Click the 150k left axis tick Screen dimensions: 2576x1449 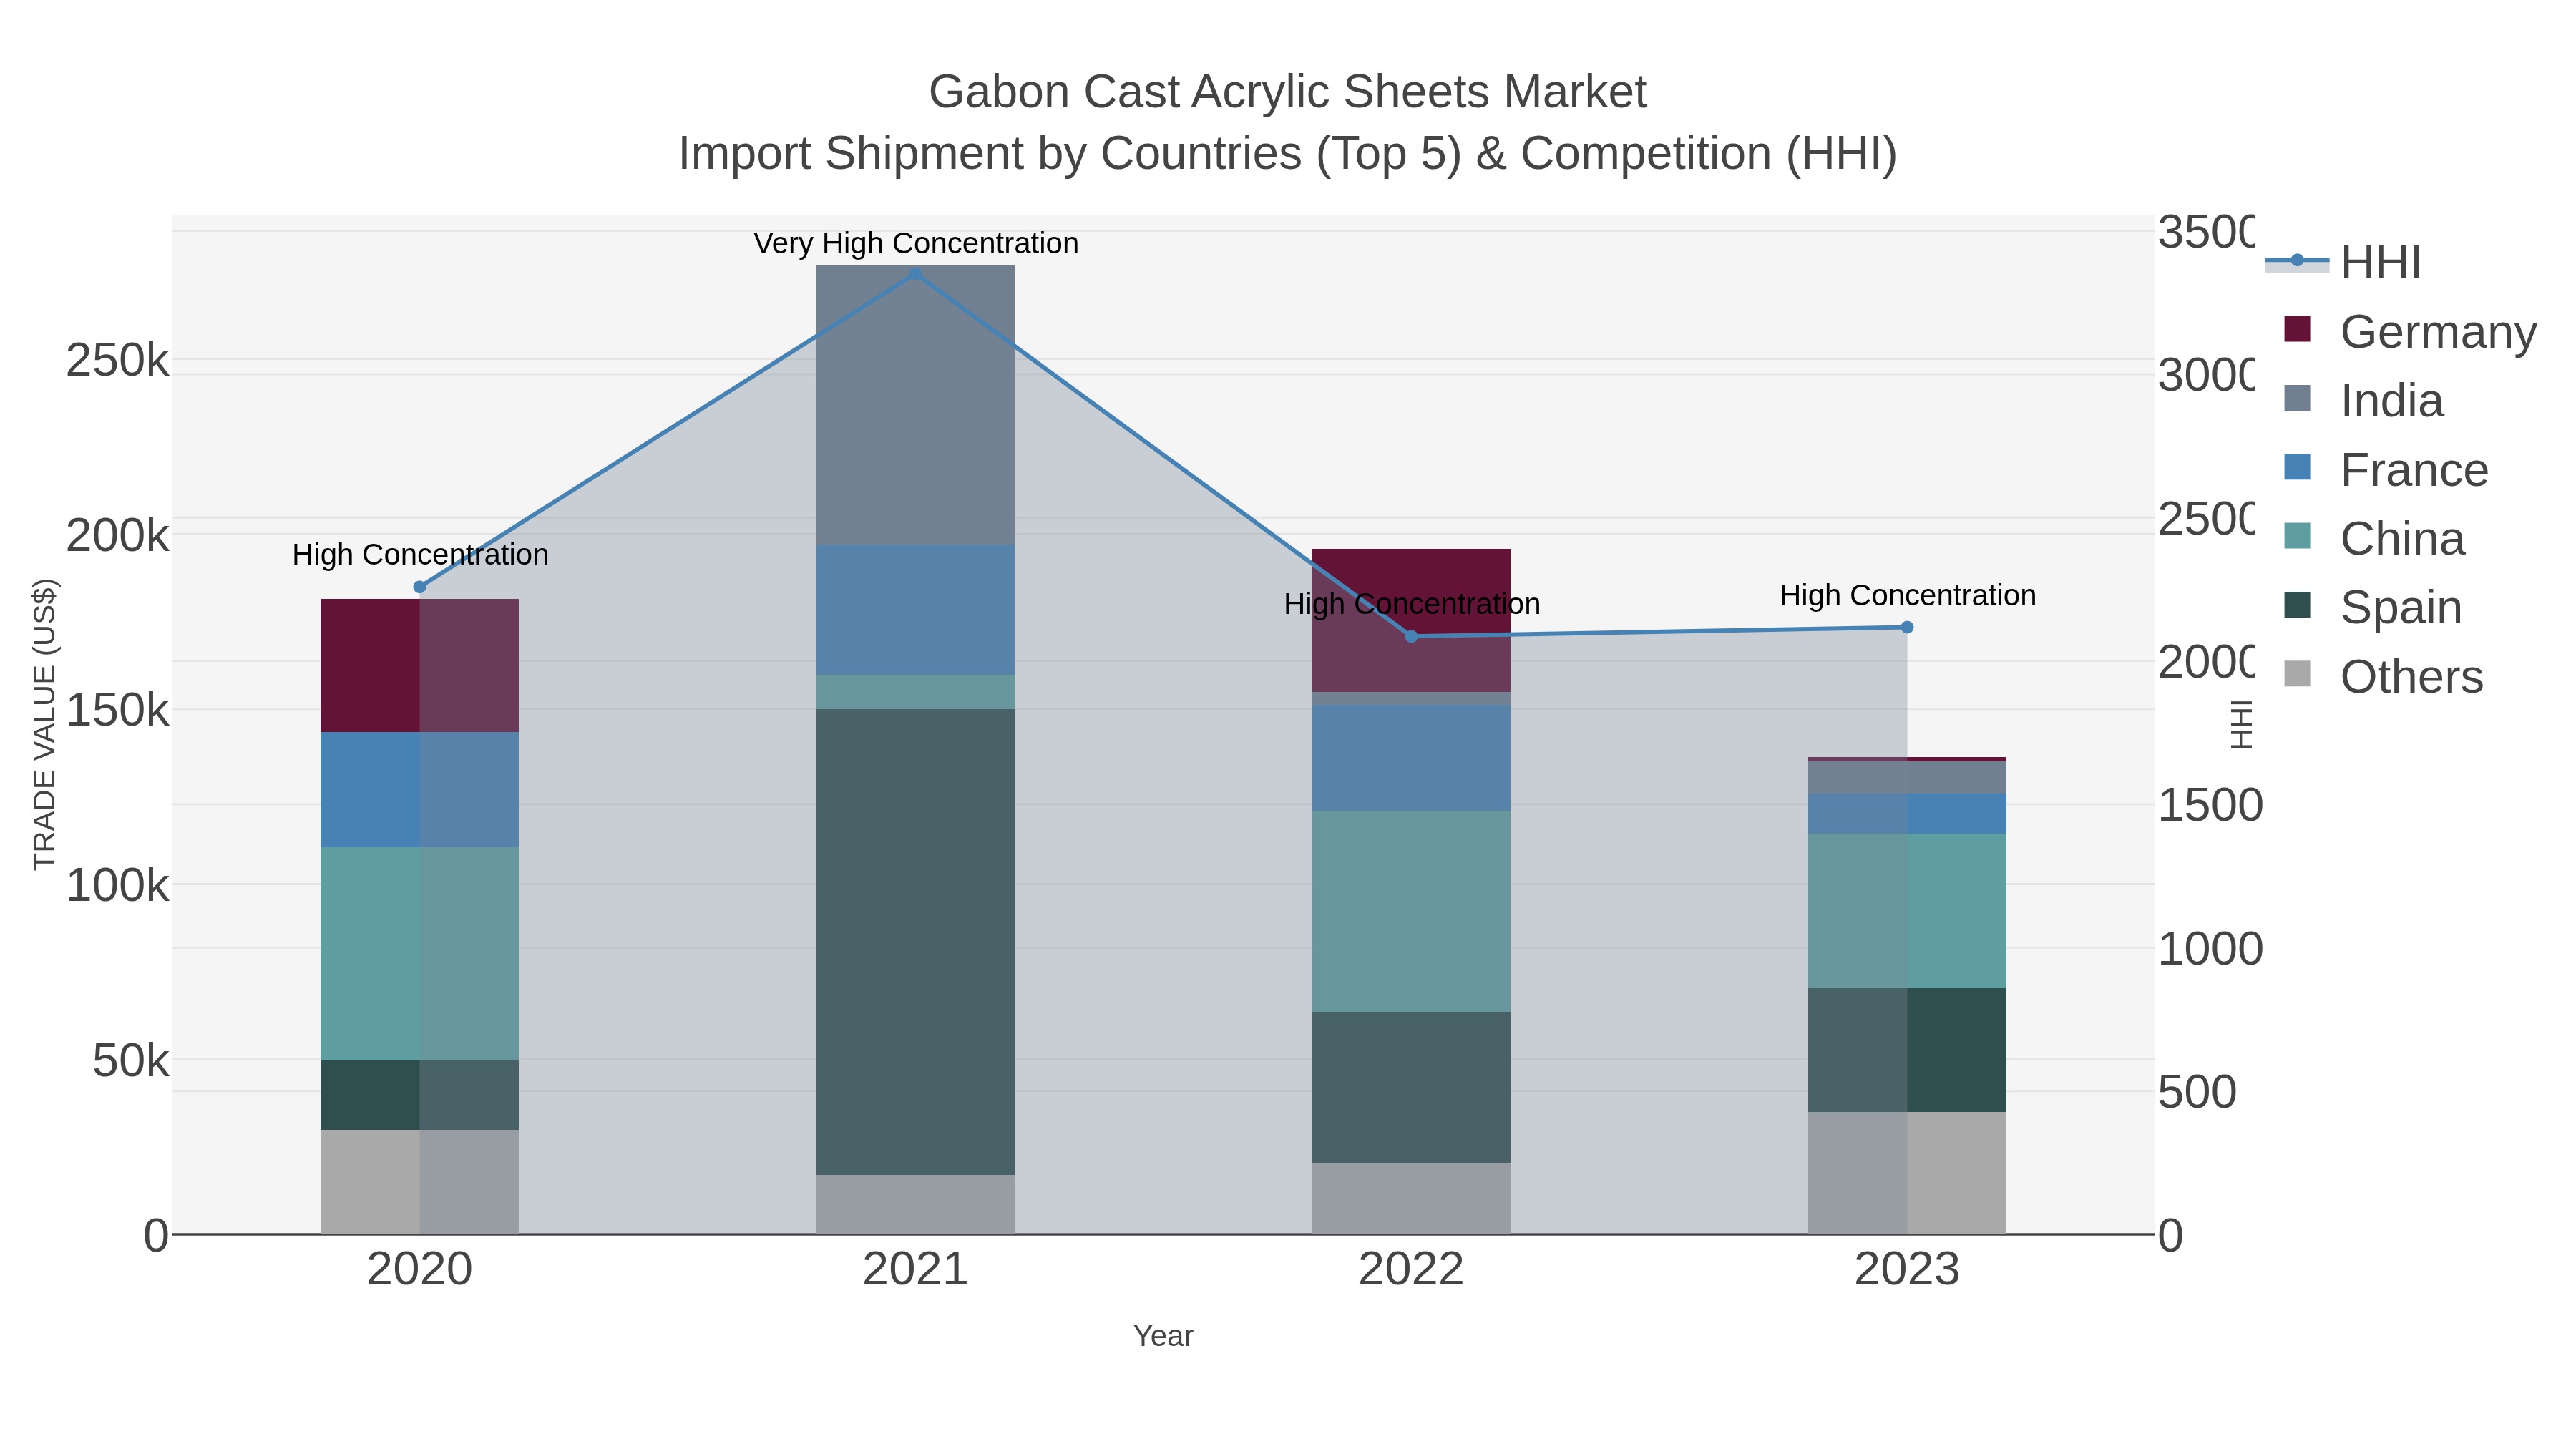[x=118, y=710]
